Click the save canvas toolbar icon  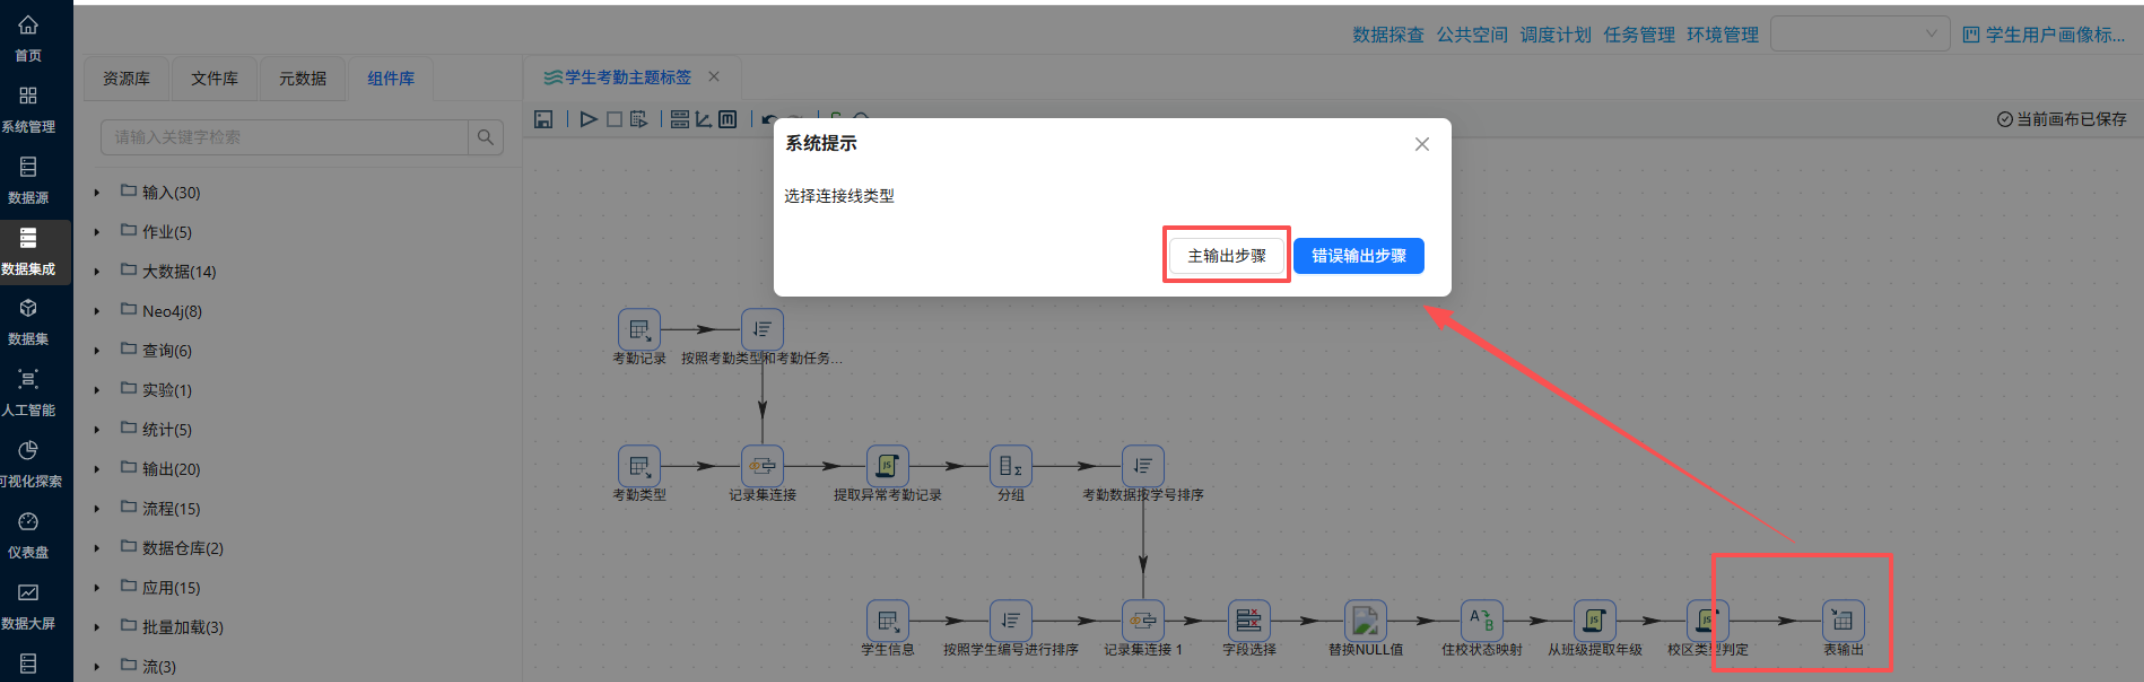(543, 120)
